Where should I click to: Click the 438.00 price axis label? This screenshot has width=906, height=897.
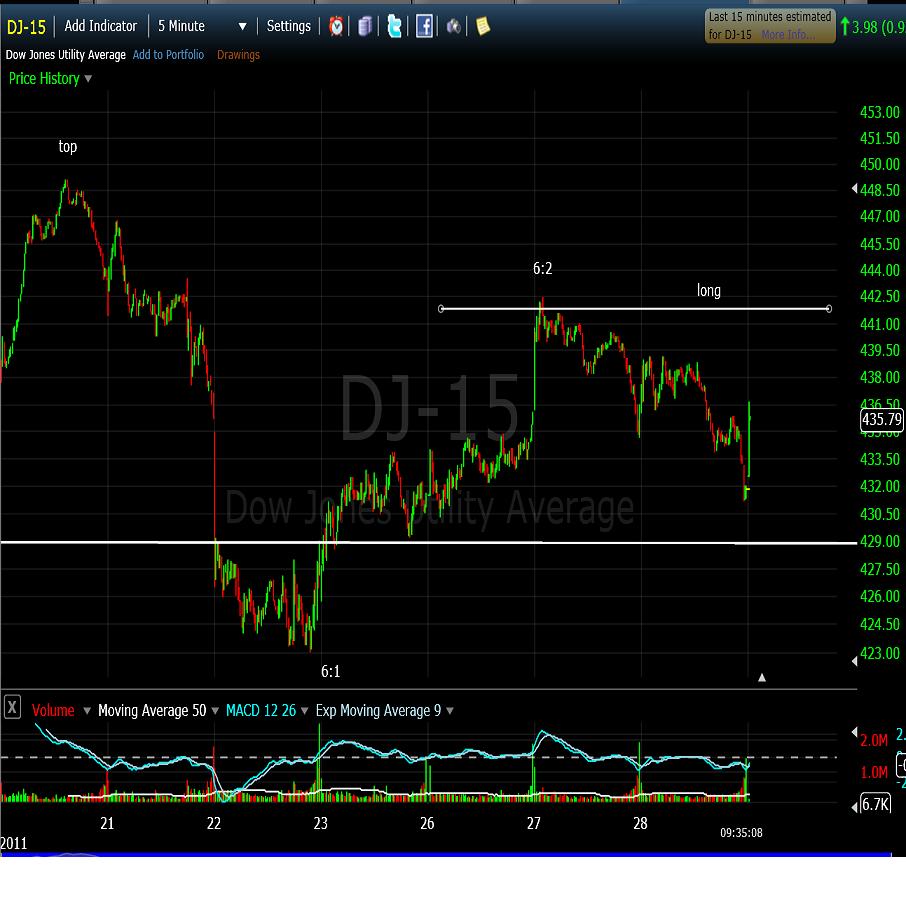(879, 377)
